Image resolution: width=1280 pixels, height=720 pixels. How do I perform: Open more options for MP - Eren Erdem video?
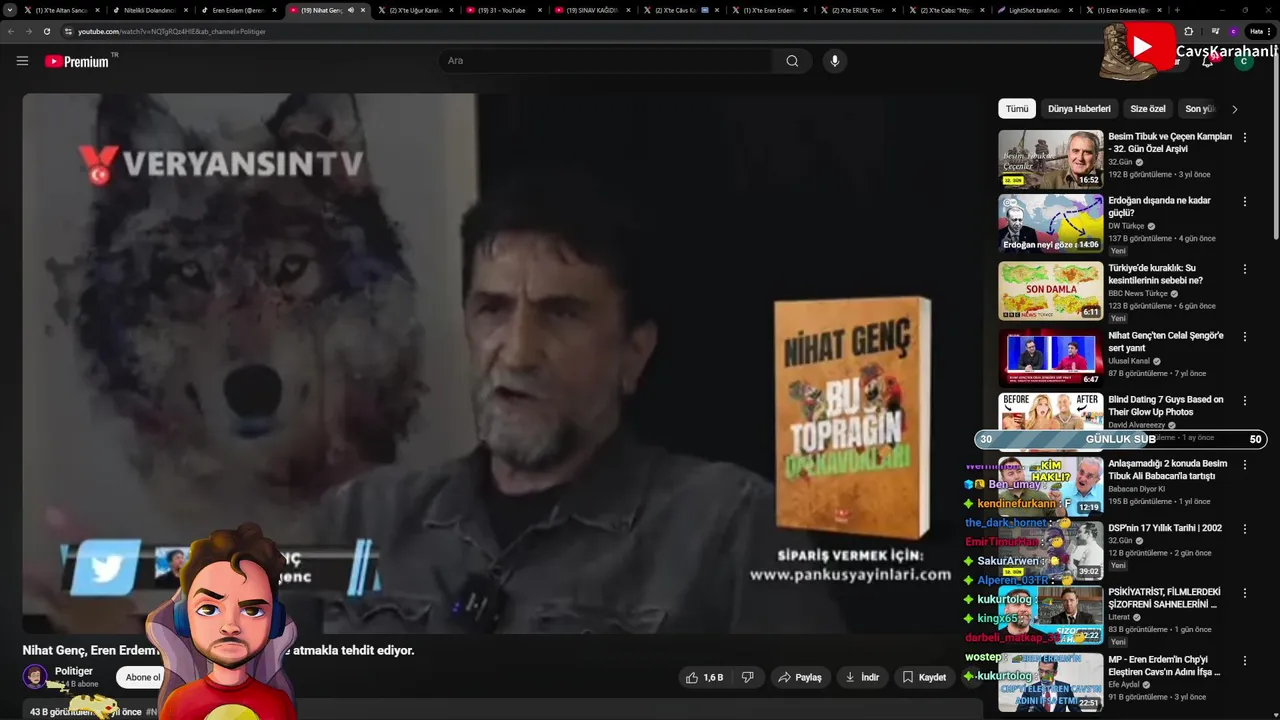click(x=1245, y=660)
